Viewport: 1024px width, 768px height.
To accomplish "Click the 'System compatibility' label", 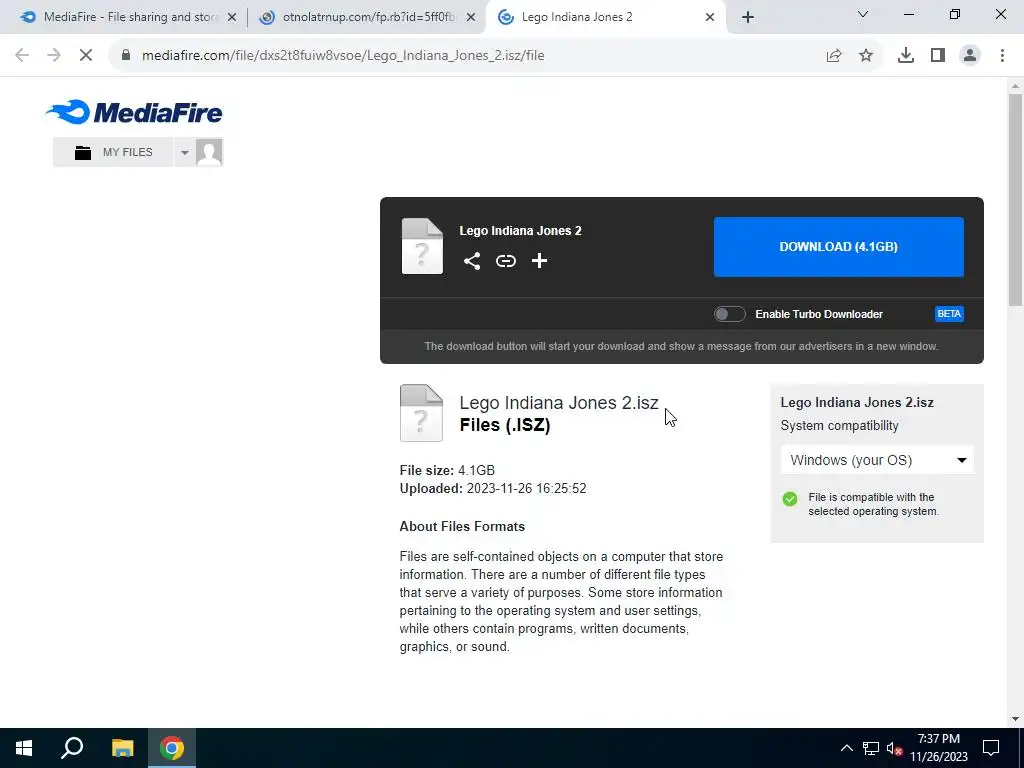I will 839,426.
